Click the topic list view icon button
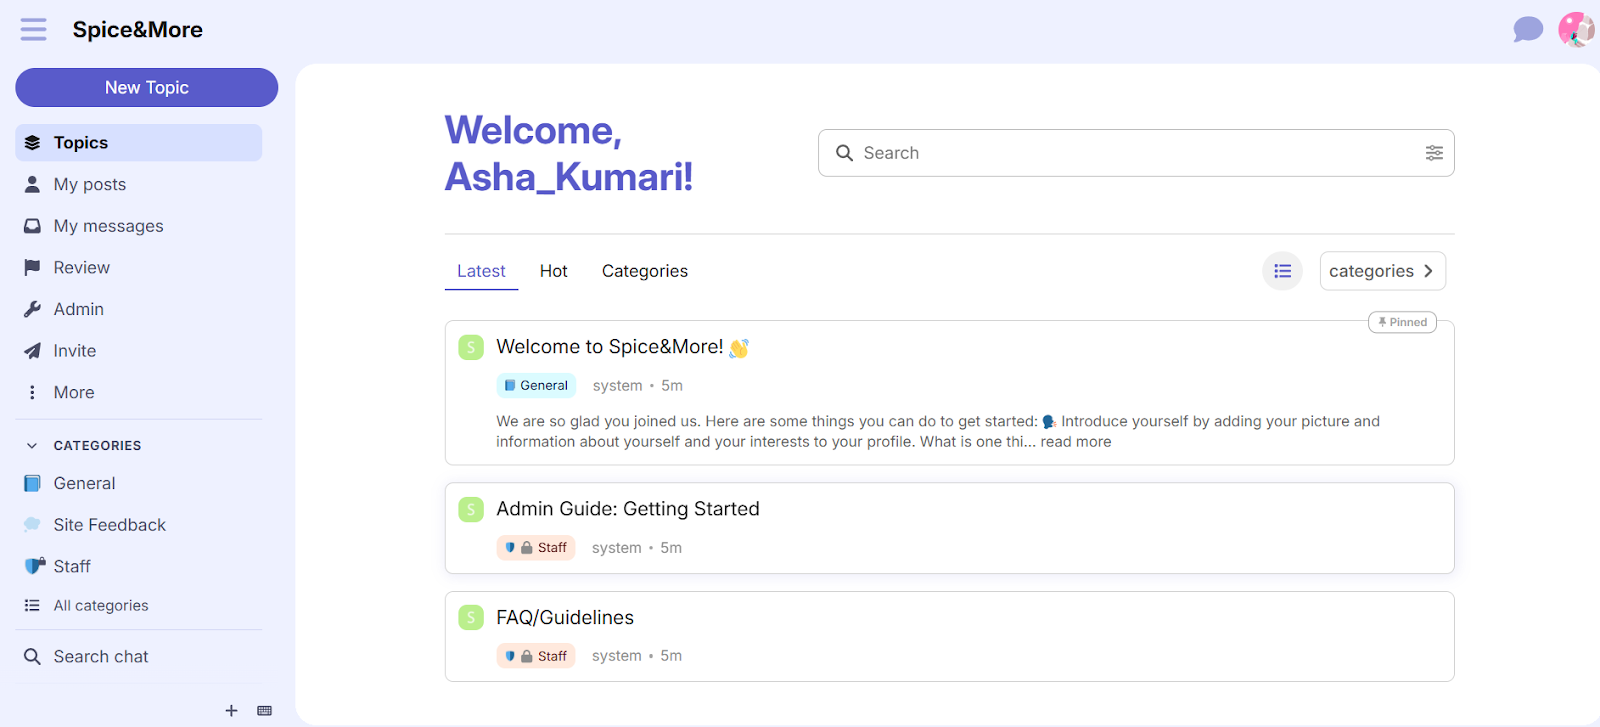This screenshot has width=1600, height=727. (1283, 271)
